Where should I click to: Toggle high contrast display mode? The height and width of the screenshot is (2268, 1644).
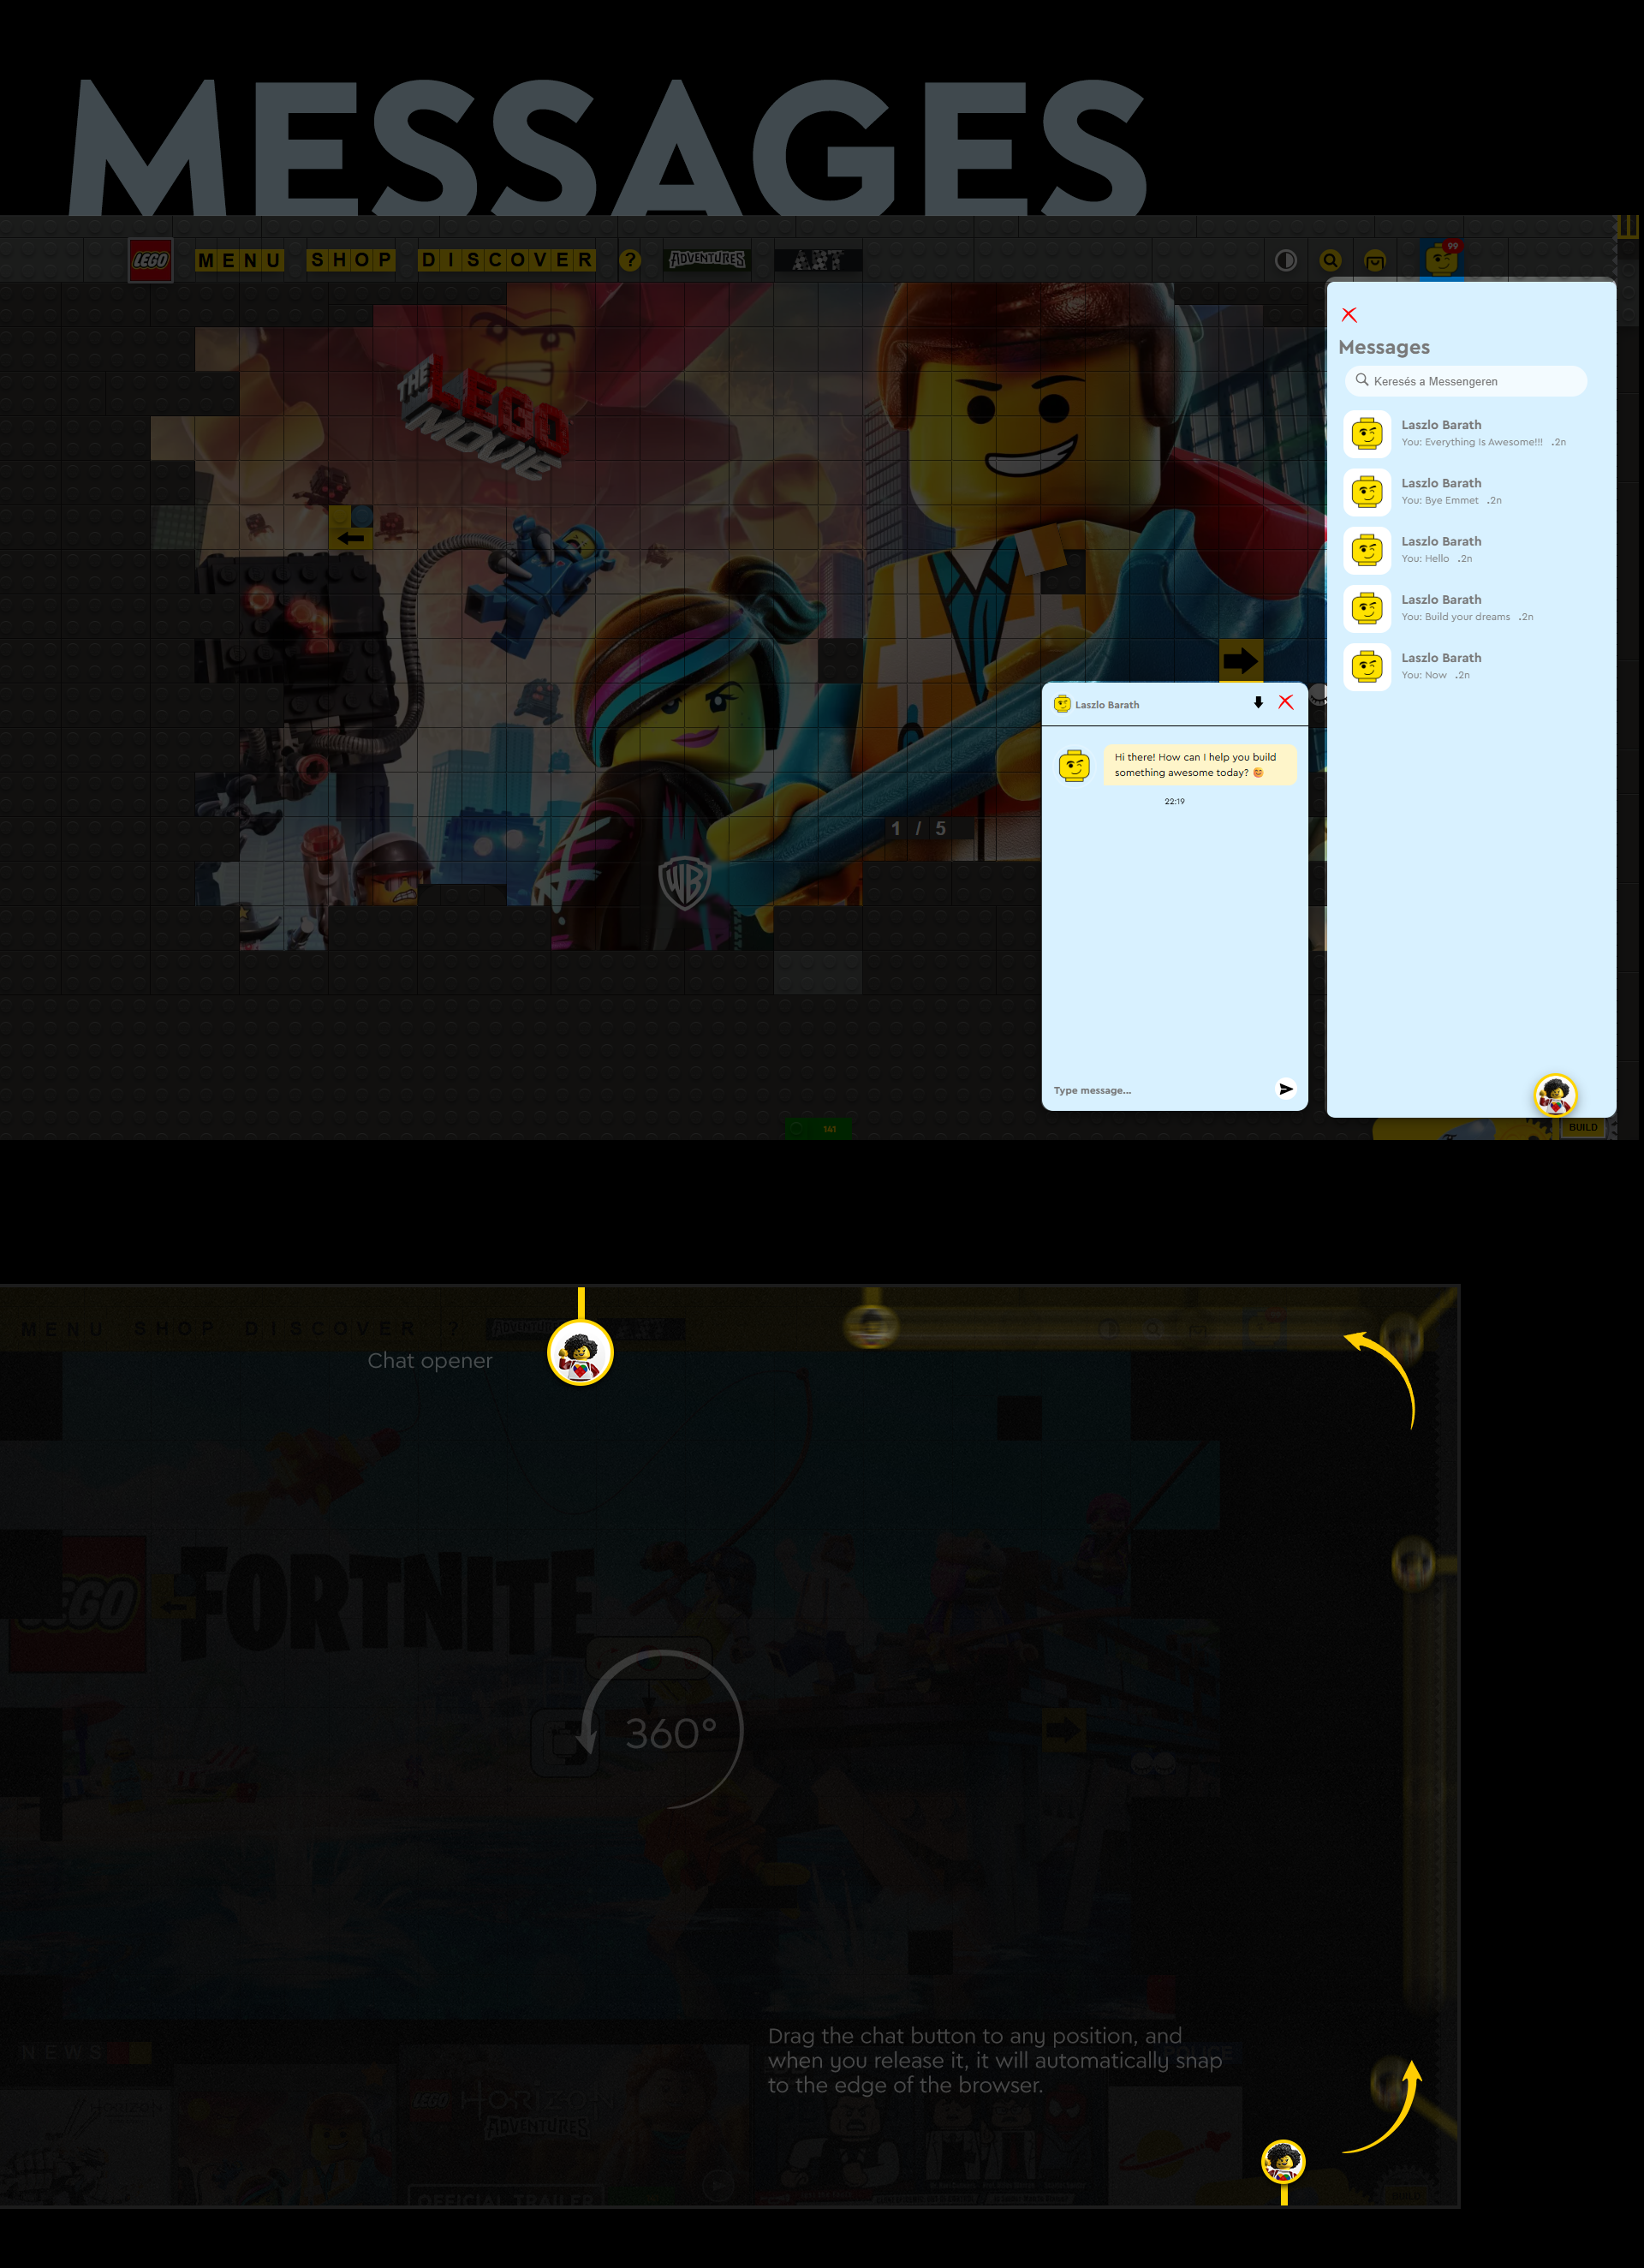tap(1284, 260)
